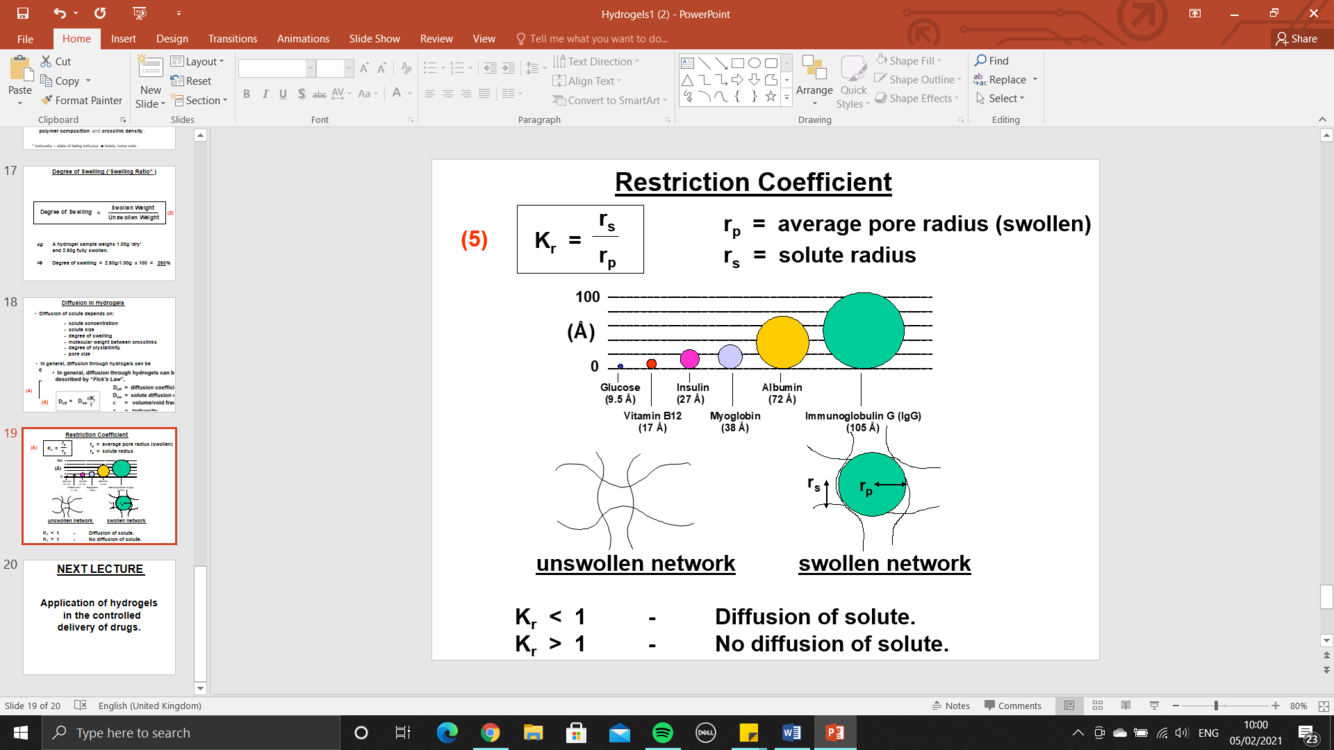Select slide 20 NEXT LECTURE thumbnail
This screenshot has height=750, width=1334.
(99, 617)
